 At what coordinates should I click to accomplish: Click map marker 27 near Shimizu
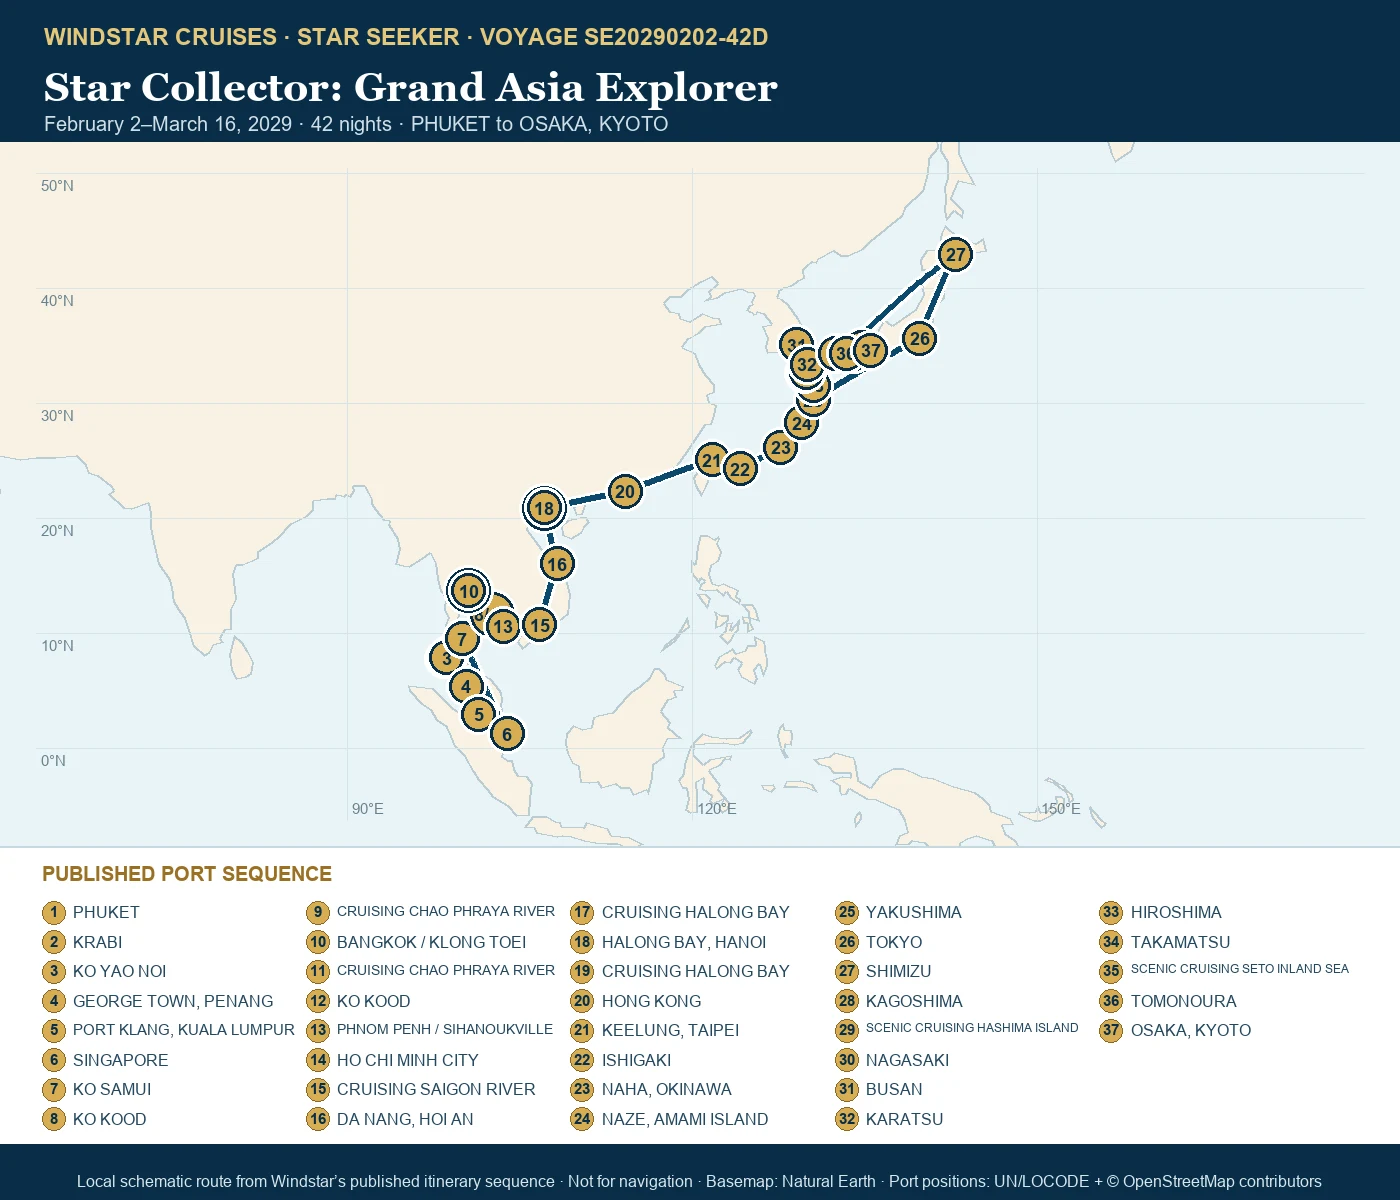tap(956, 254)
